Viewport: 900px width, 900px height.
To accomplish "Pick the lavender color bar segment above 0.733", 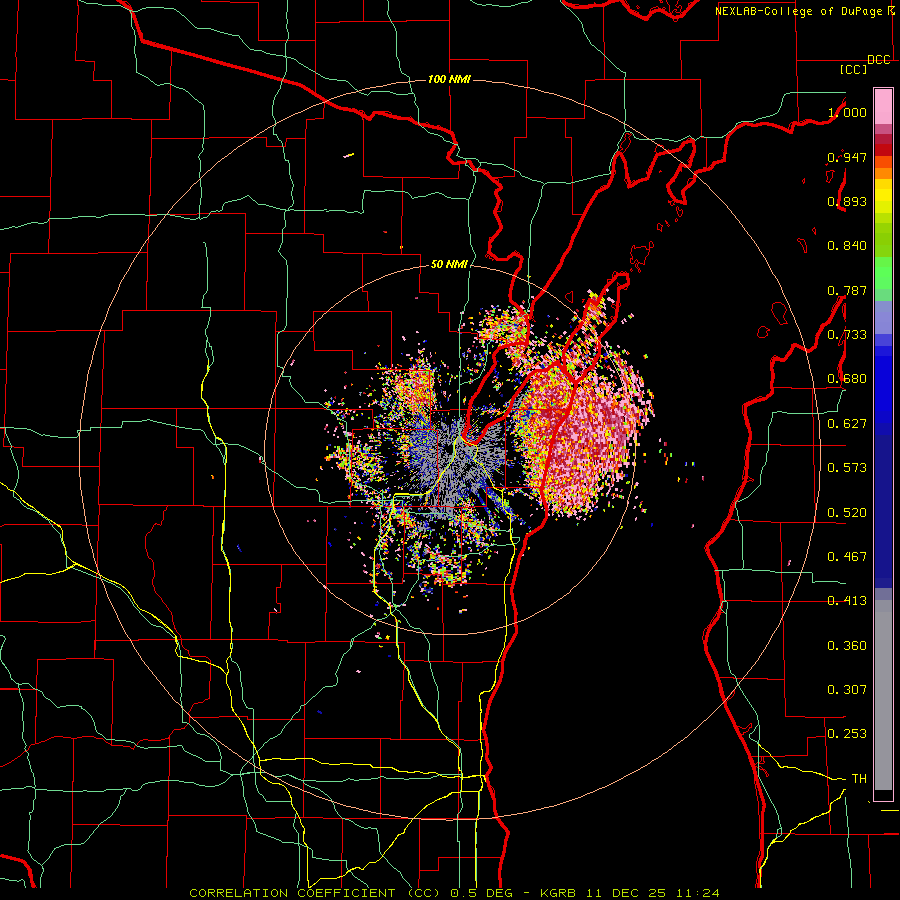I will coord(883,317).
